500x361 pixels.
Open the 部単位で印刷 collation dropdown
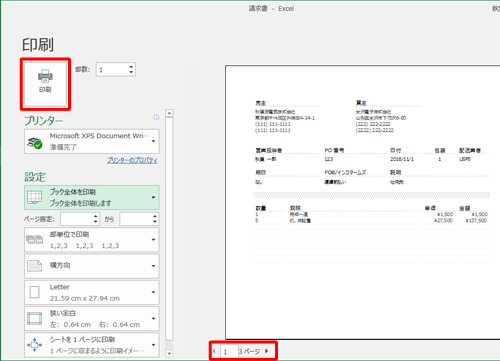92,240
